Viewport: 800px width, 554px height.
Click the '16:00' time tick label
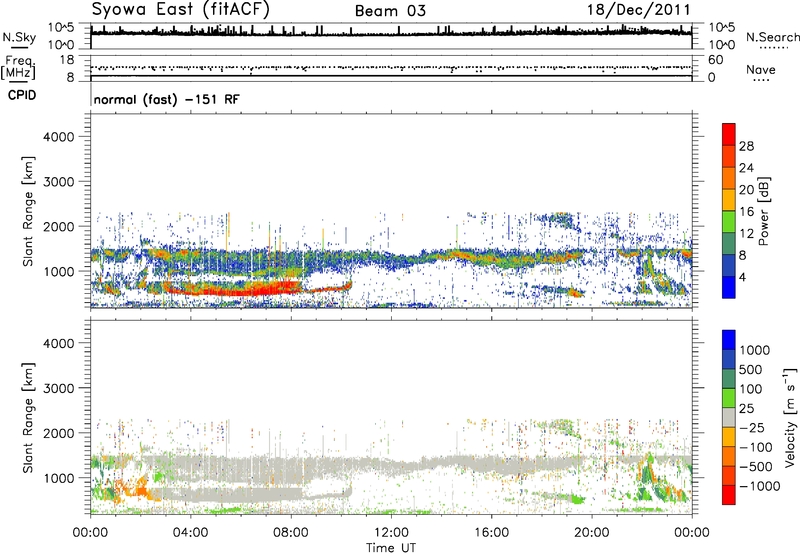[491, 533]
